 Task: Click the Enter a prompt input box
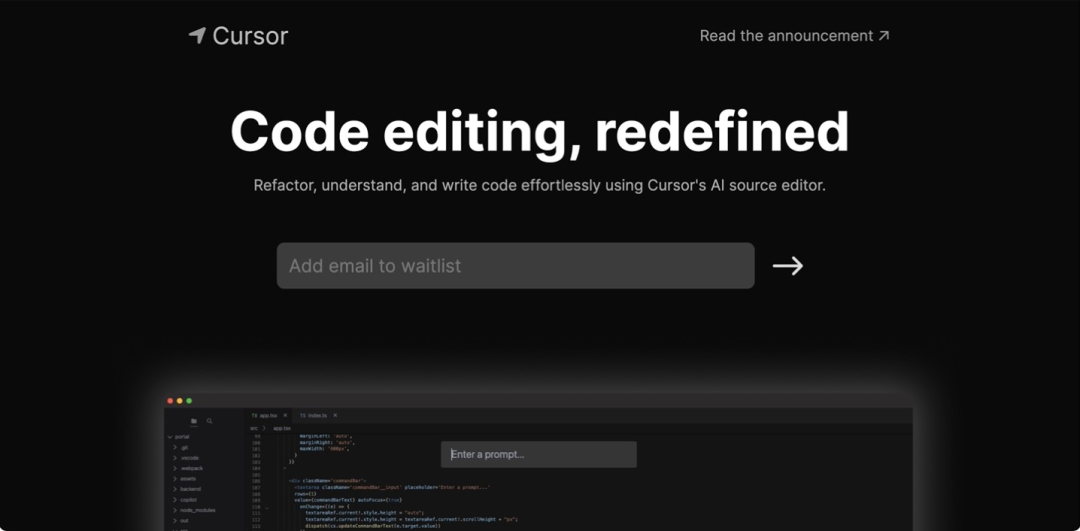click(x=539, y=455)
